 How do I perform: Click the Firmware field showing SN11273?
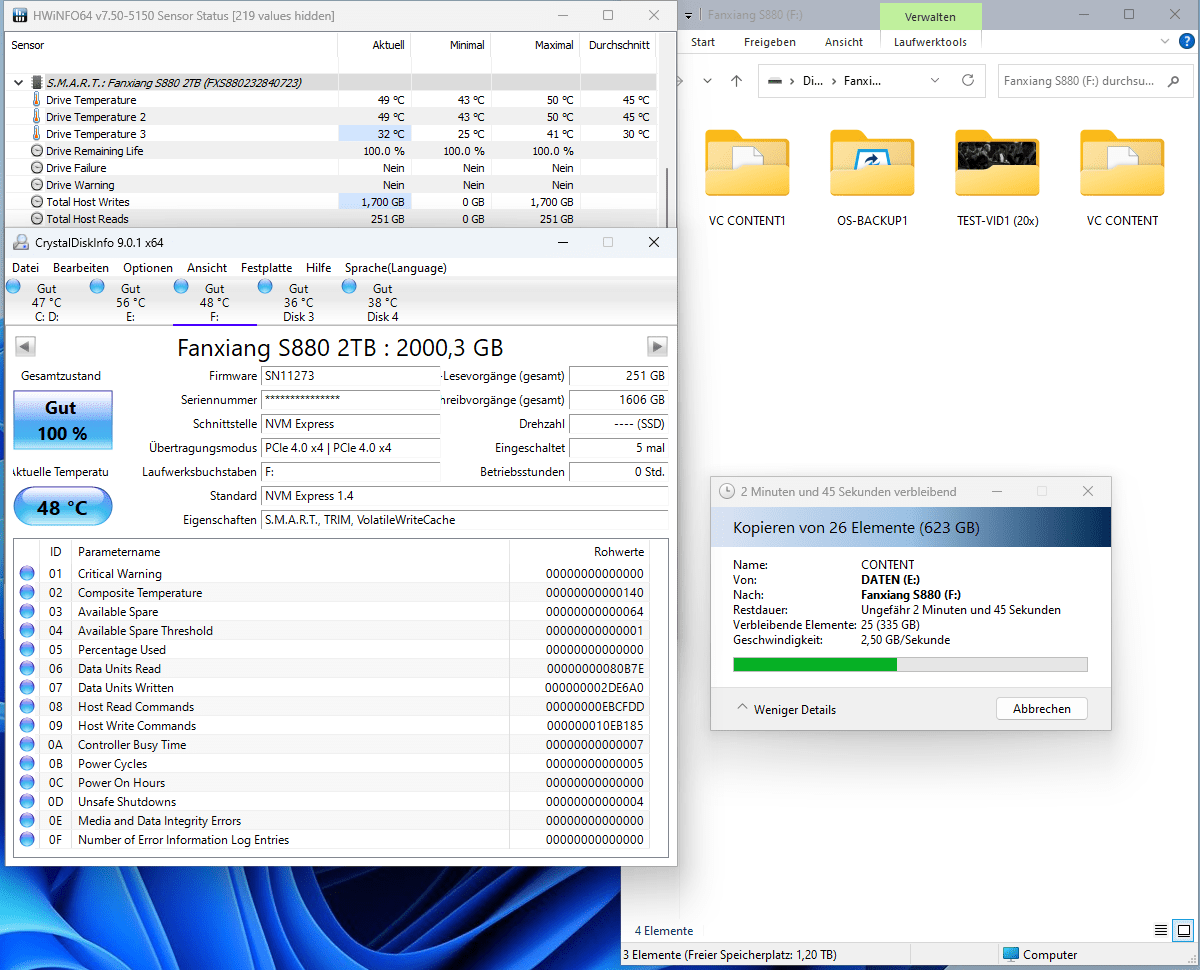pyautogui.click(x=350, y=376)
